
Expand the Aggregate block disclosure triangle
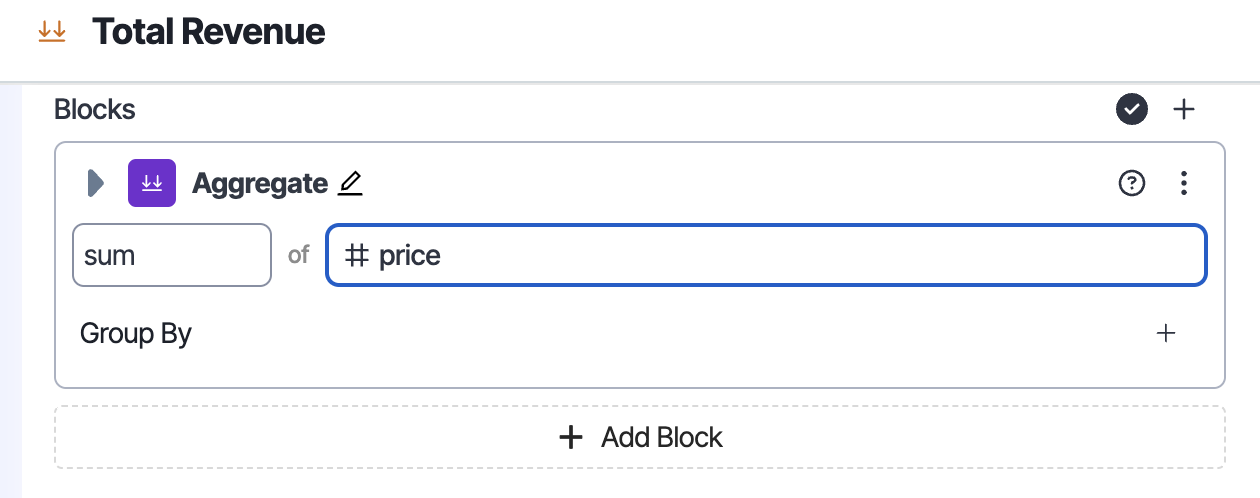pyautogui.click(x=96, y=183)
